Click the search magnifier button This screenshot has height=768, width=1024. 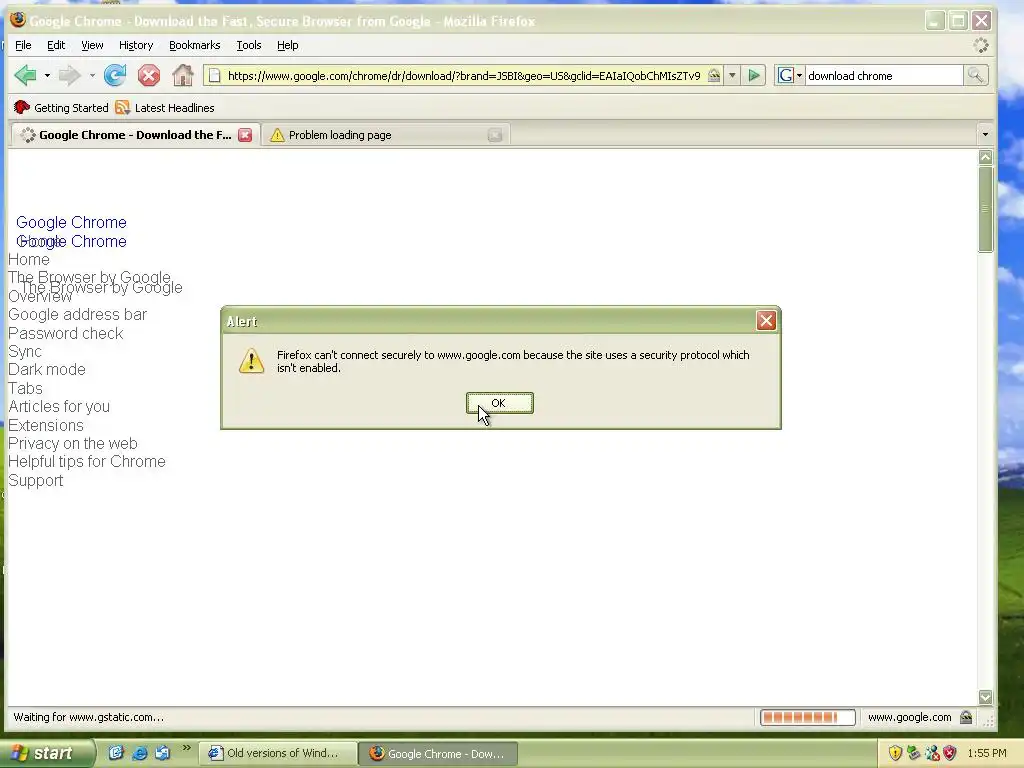(x=975, y=76)
